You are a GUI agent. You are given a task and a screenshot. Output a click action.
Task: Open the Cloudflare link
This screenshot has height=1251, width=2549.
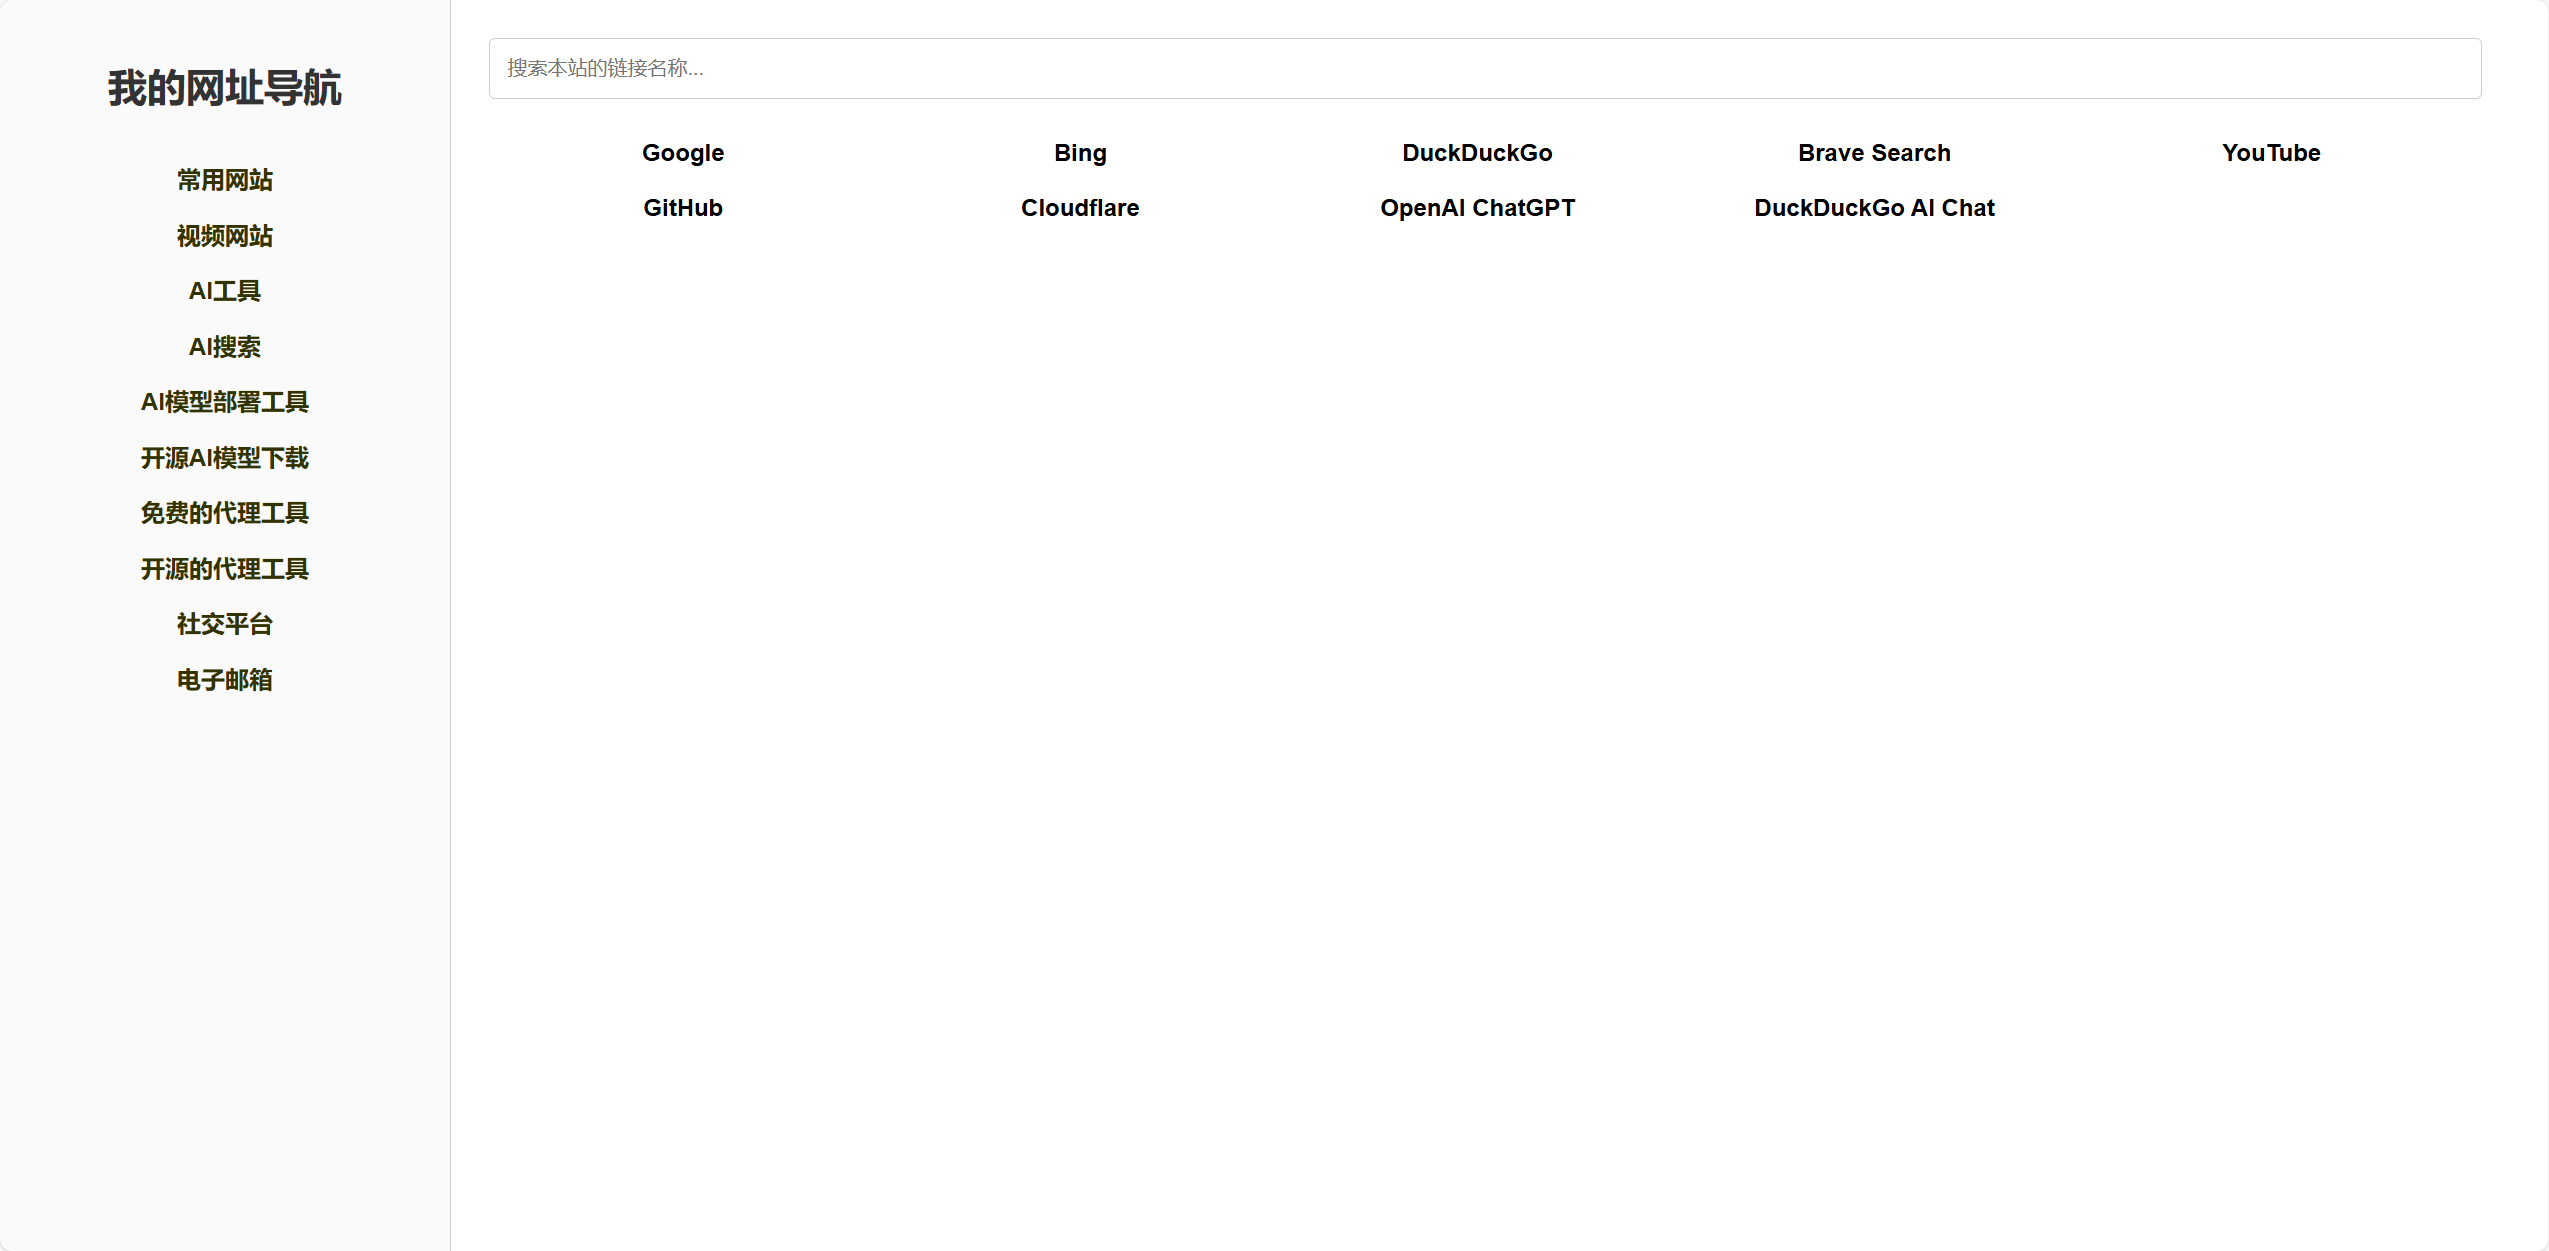(1080, 208)
